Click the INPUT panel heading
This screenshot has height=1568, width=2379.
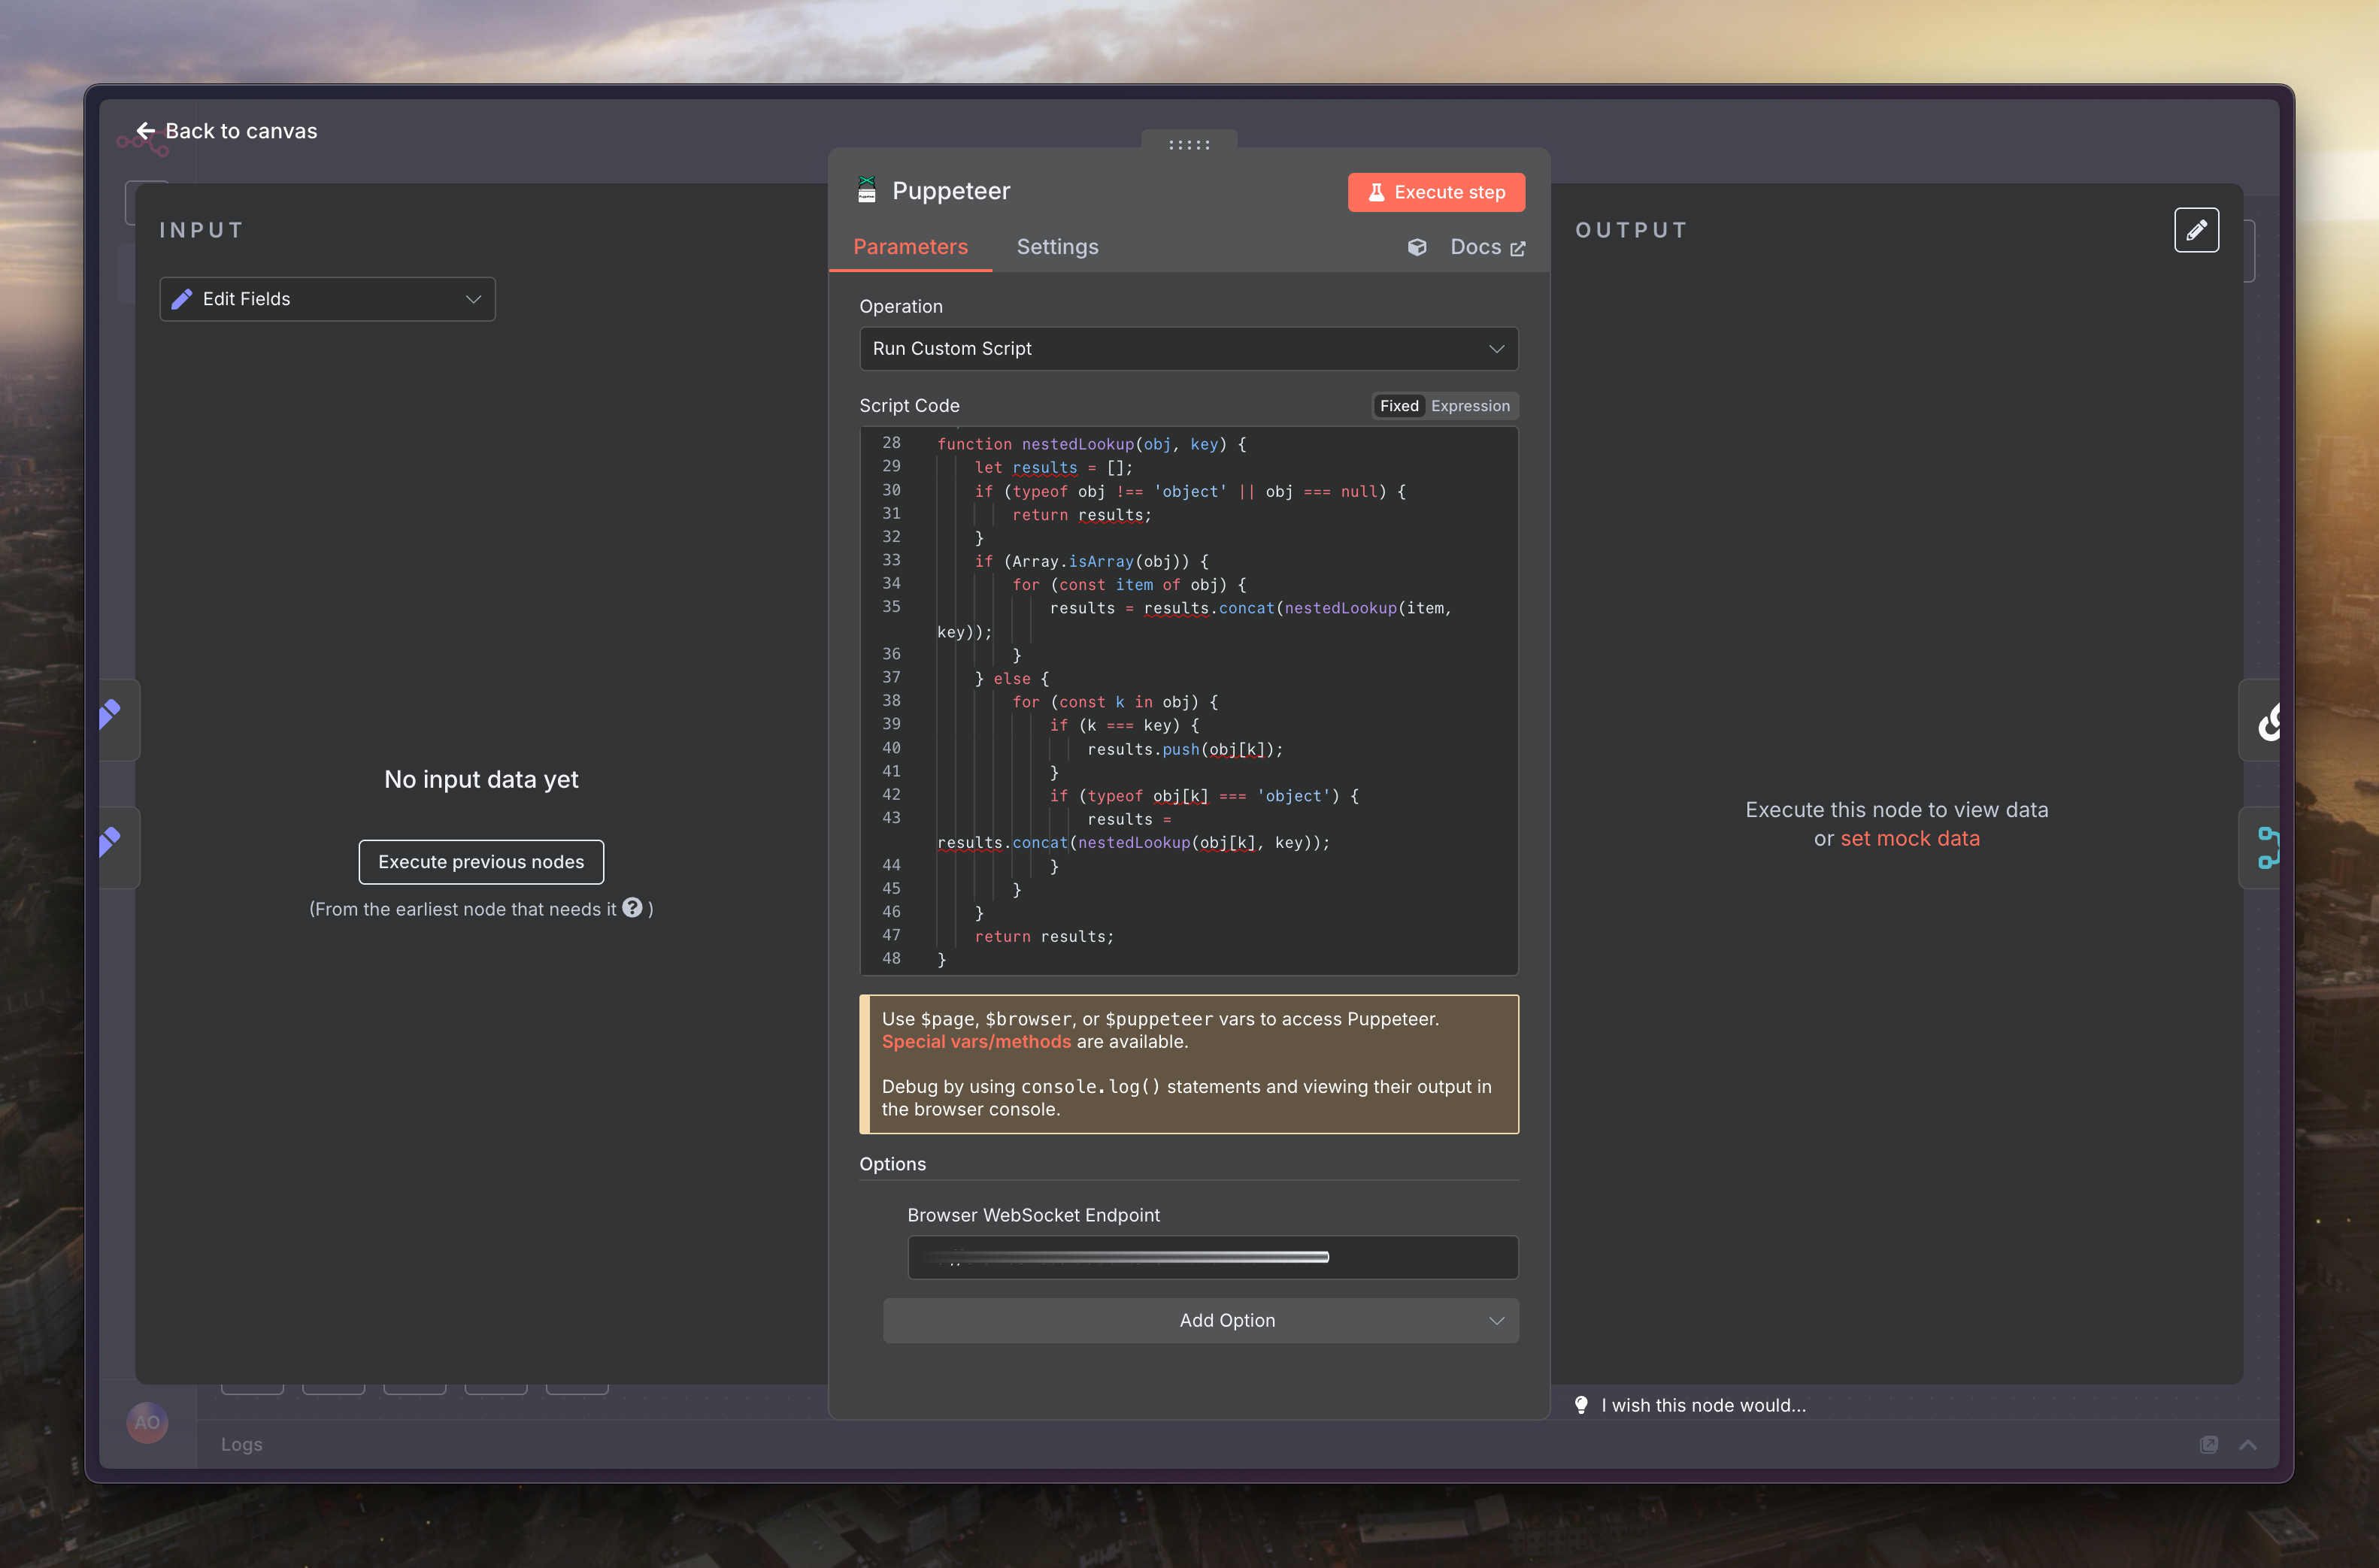point(201,230)
